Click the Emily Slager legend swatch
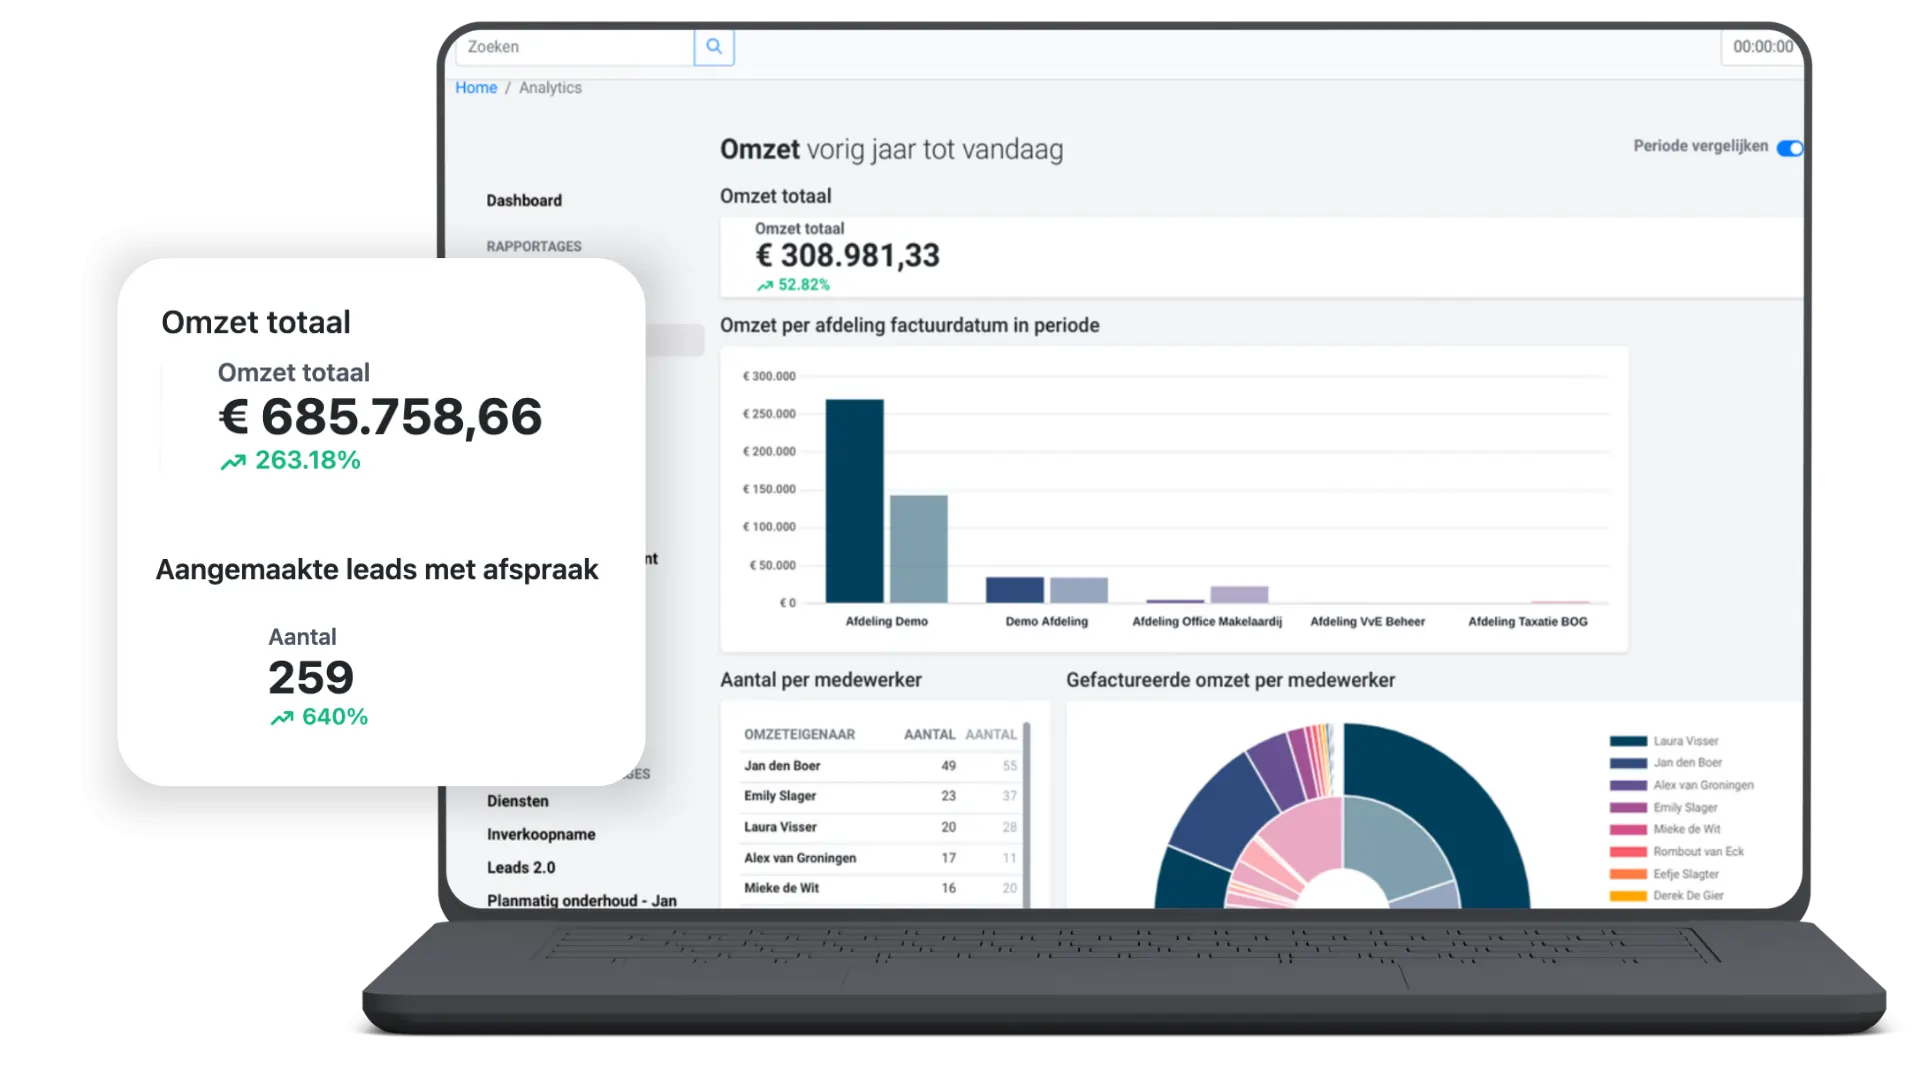 tap(1628, 807)
